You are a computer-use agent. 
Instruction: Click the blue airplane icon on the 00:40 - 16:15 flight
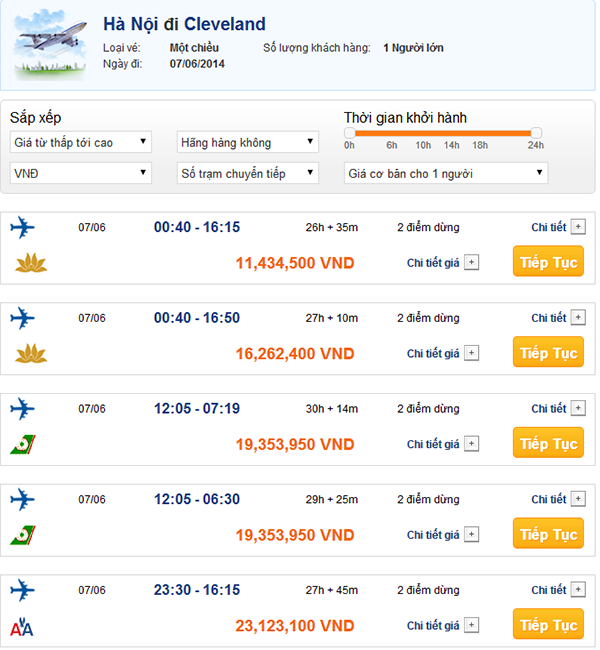[x=22, y=227]
